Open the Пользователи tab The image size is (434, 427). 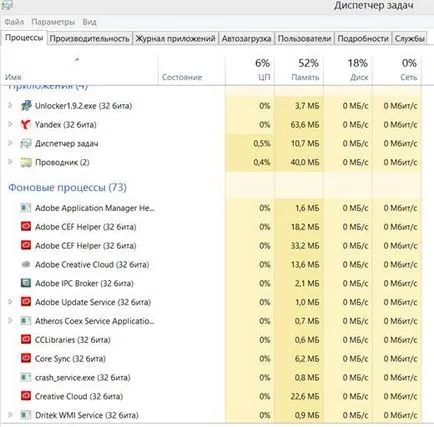coord(304,39)
